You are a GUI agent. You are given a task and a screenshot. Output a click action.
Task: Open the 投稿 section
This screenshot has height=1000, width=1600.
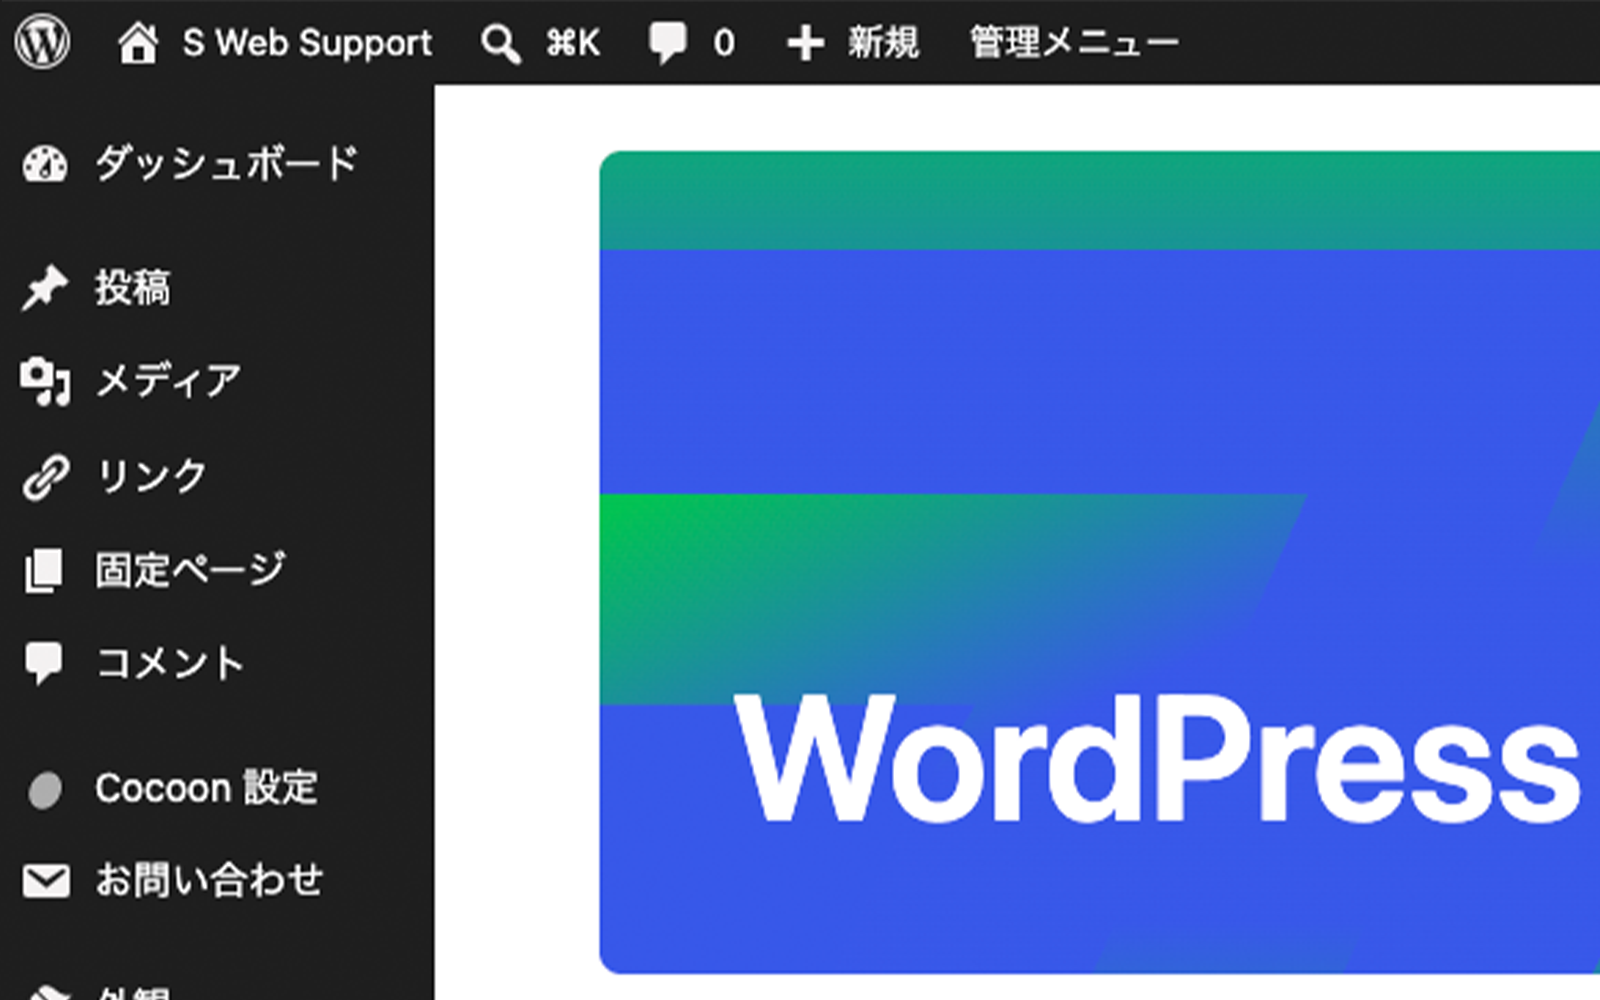tap(133, 288)
